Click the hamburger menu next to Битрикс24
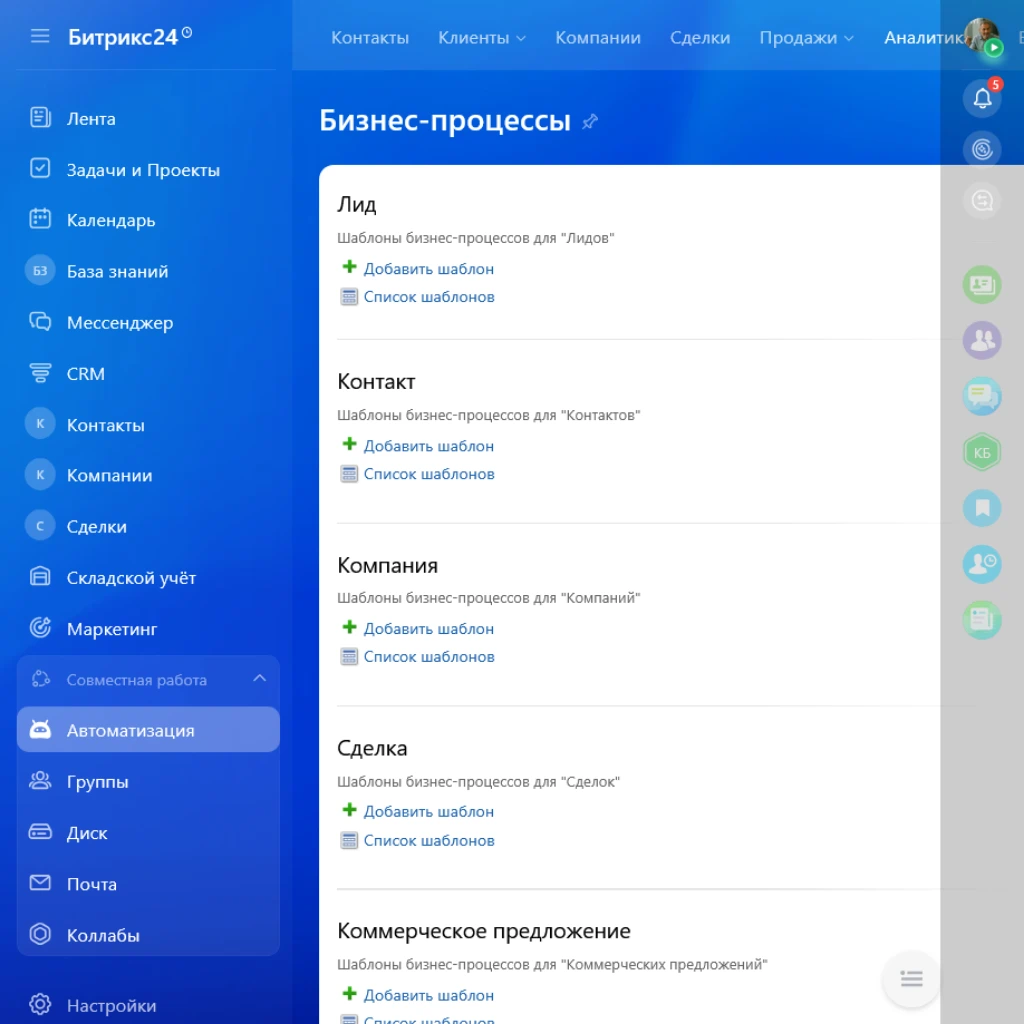The image size is (1024, 1024). [x=39, y=35]
